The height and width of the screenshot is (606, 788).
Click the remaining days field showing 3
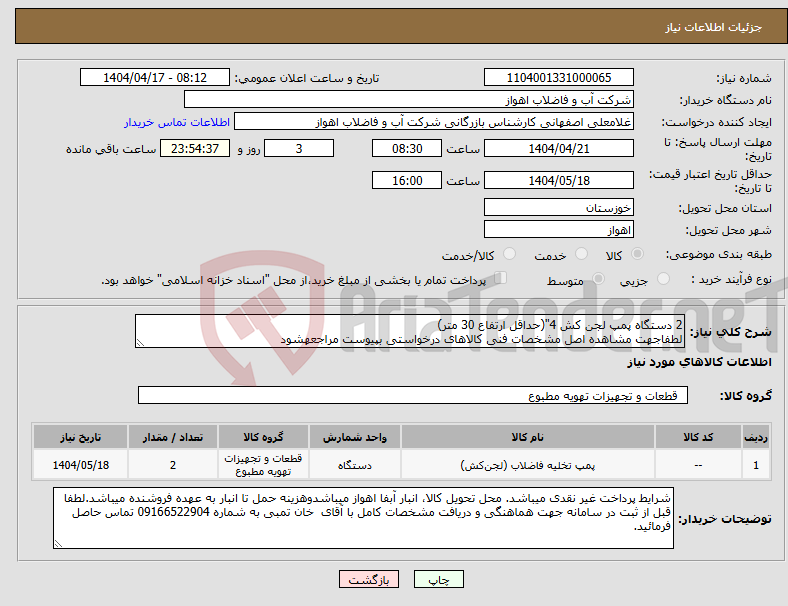pos(299,148)
